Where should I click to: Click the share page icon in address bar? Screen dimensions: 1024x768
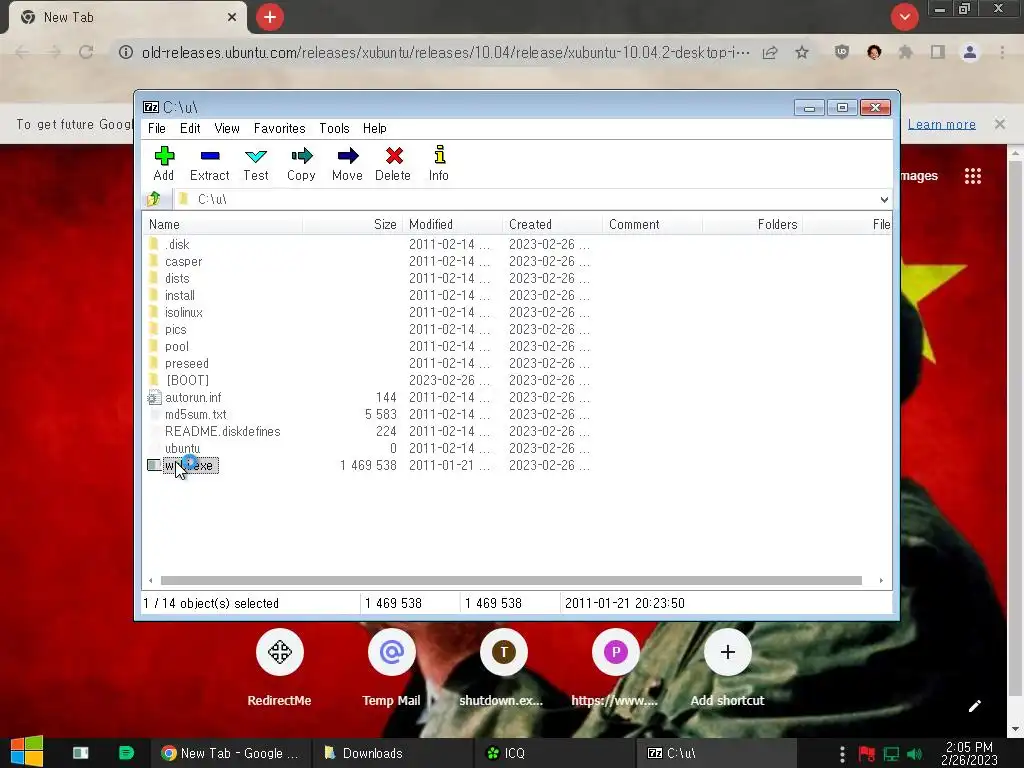[x=770, y=52]
